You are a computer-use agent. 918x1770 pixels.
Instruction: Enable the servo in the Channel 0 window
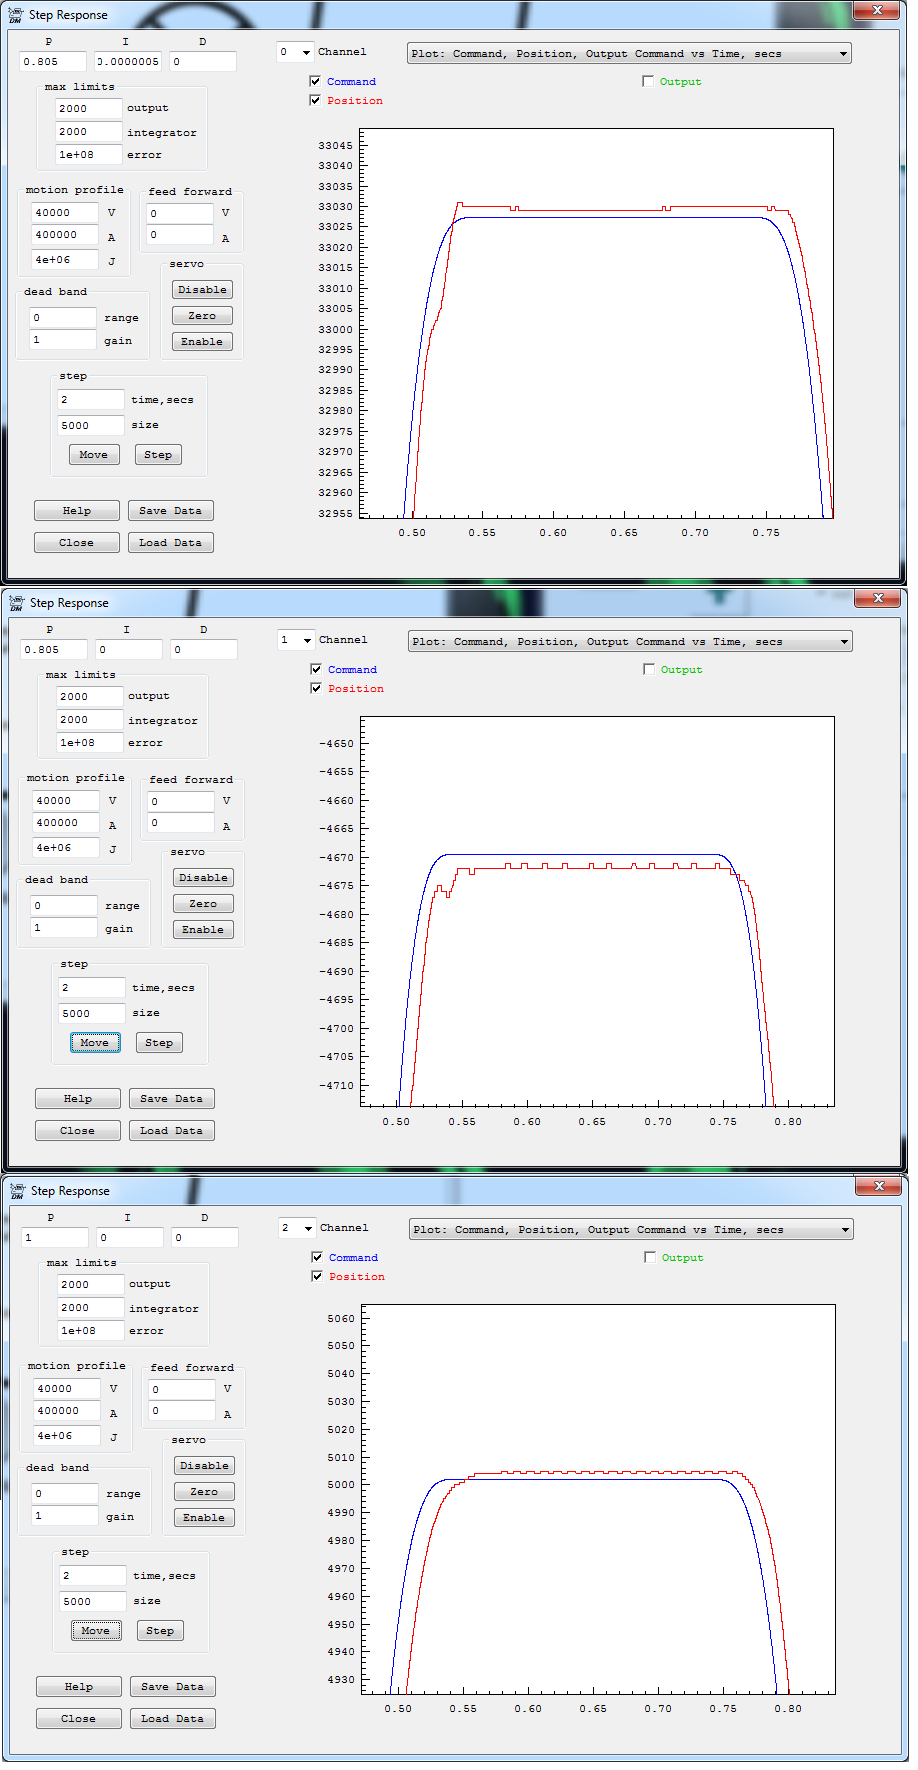(202, 342)
